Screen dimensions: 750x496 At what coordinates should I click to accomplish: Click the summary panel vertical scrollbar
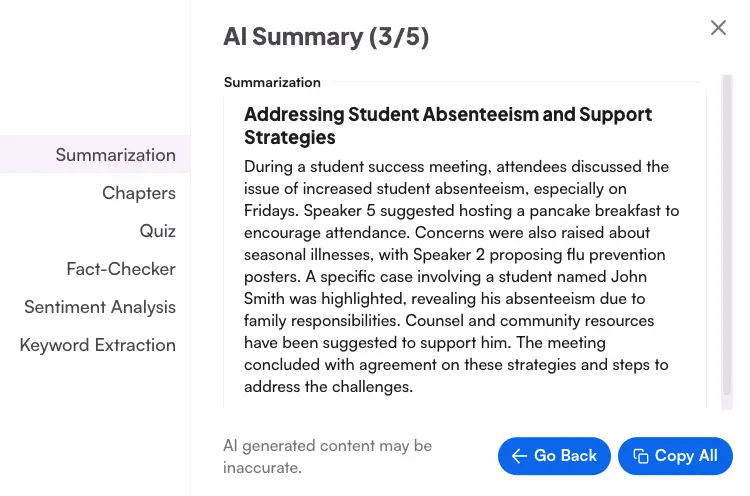[x=726, y=240]
